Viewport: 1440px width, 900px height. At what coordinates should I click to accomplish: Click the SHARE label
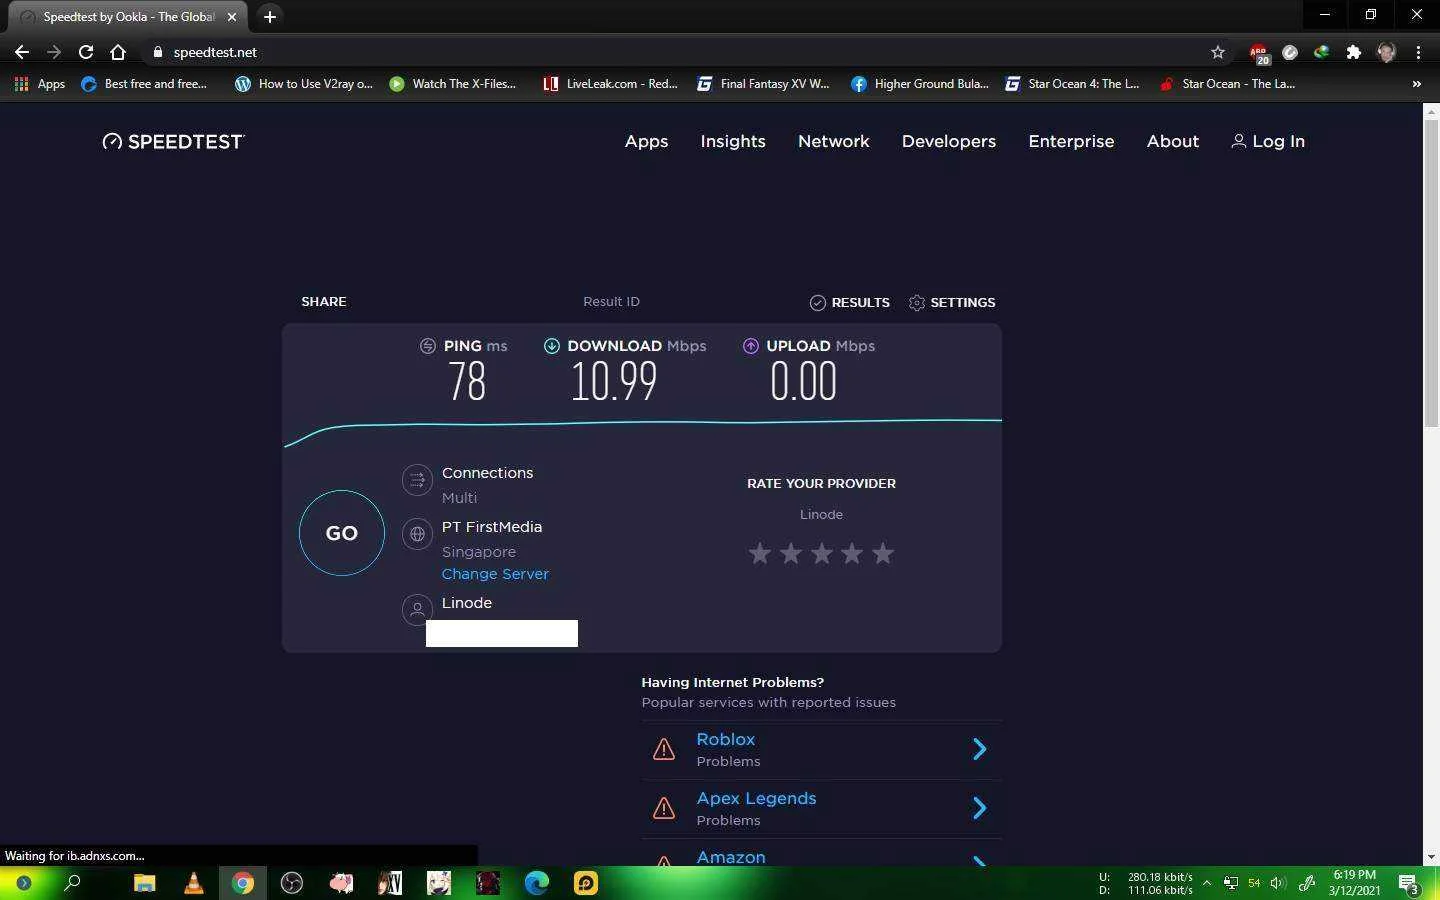point(324,302)
